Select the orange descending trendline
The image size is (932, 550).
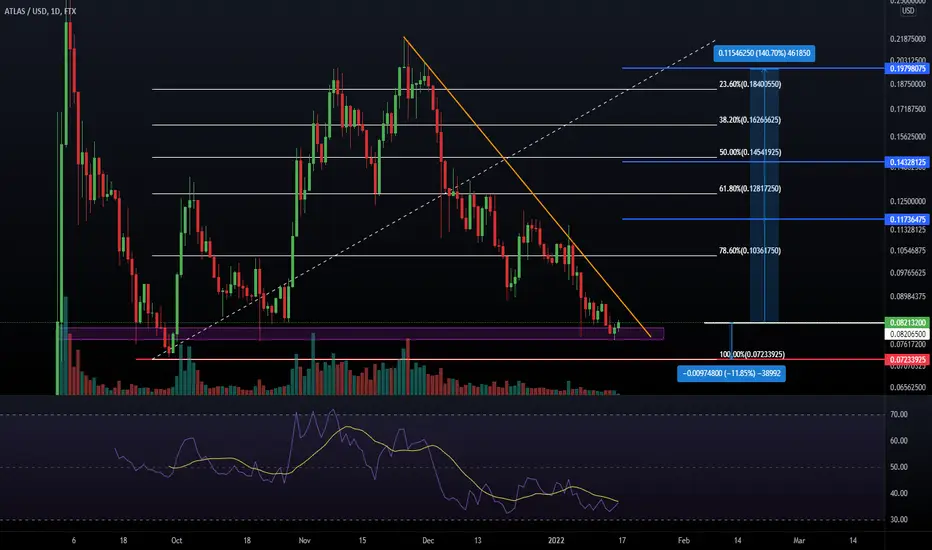[x=527, y=188]
